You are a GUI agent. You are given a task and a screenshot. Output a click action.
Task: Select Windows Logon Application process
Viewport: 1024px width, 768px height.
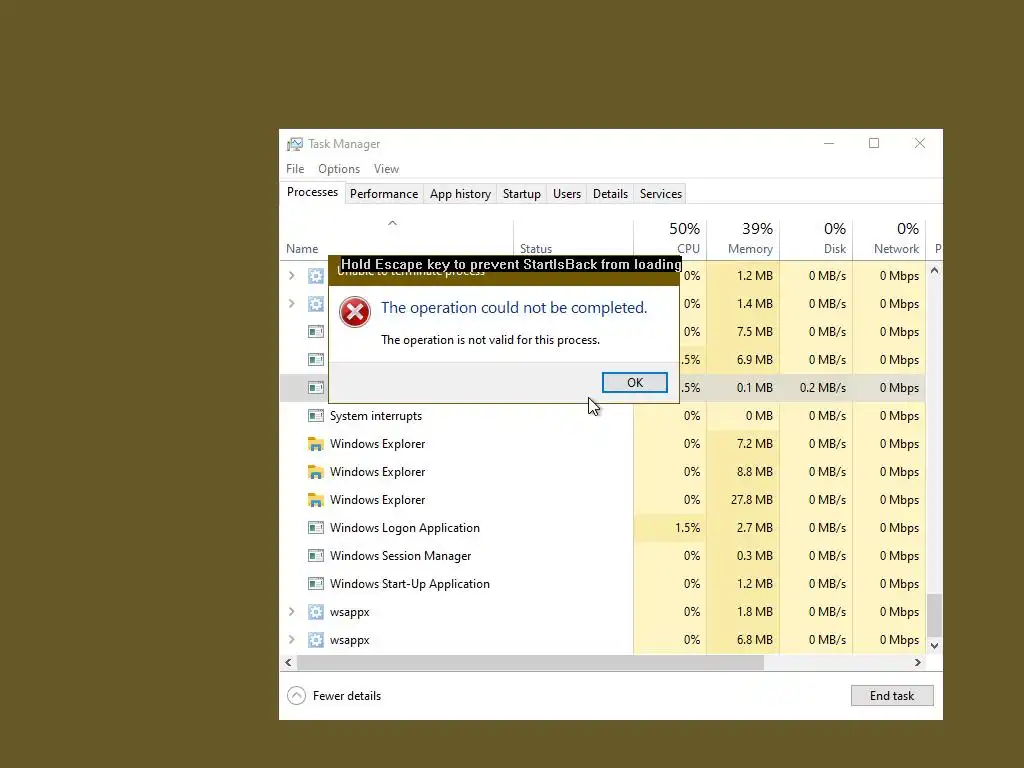[602, 528]
